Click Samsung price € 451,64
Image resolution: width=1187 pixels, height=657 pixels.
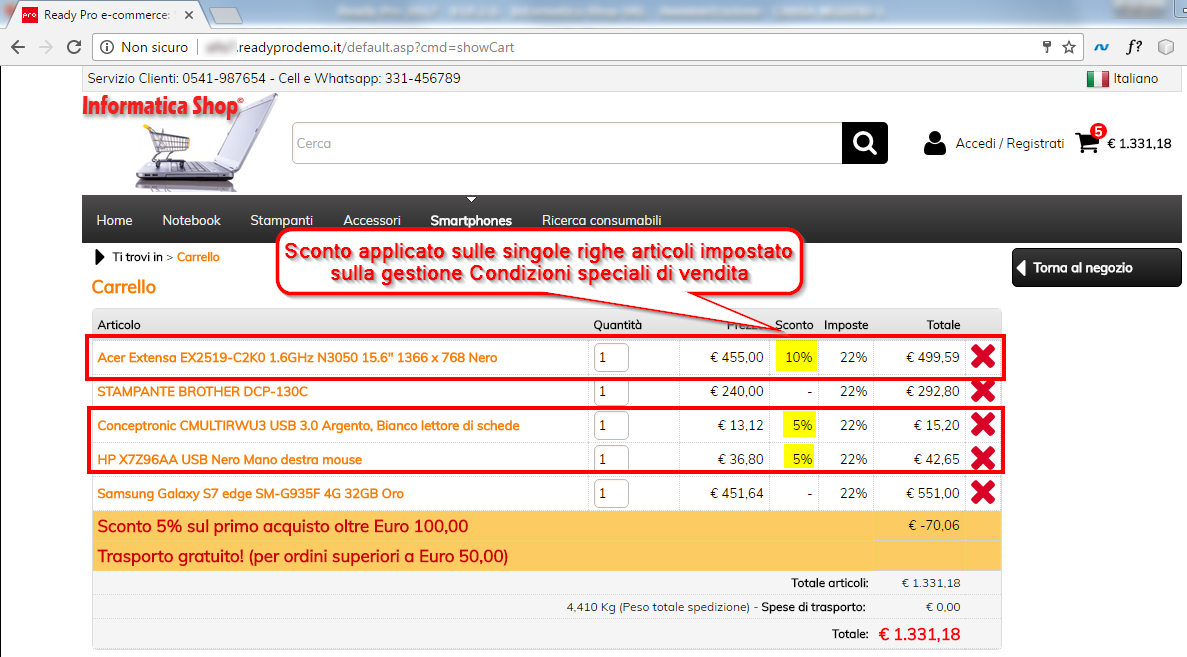(737, 494)
